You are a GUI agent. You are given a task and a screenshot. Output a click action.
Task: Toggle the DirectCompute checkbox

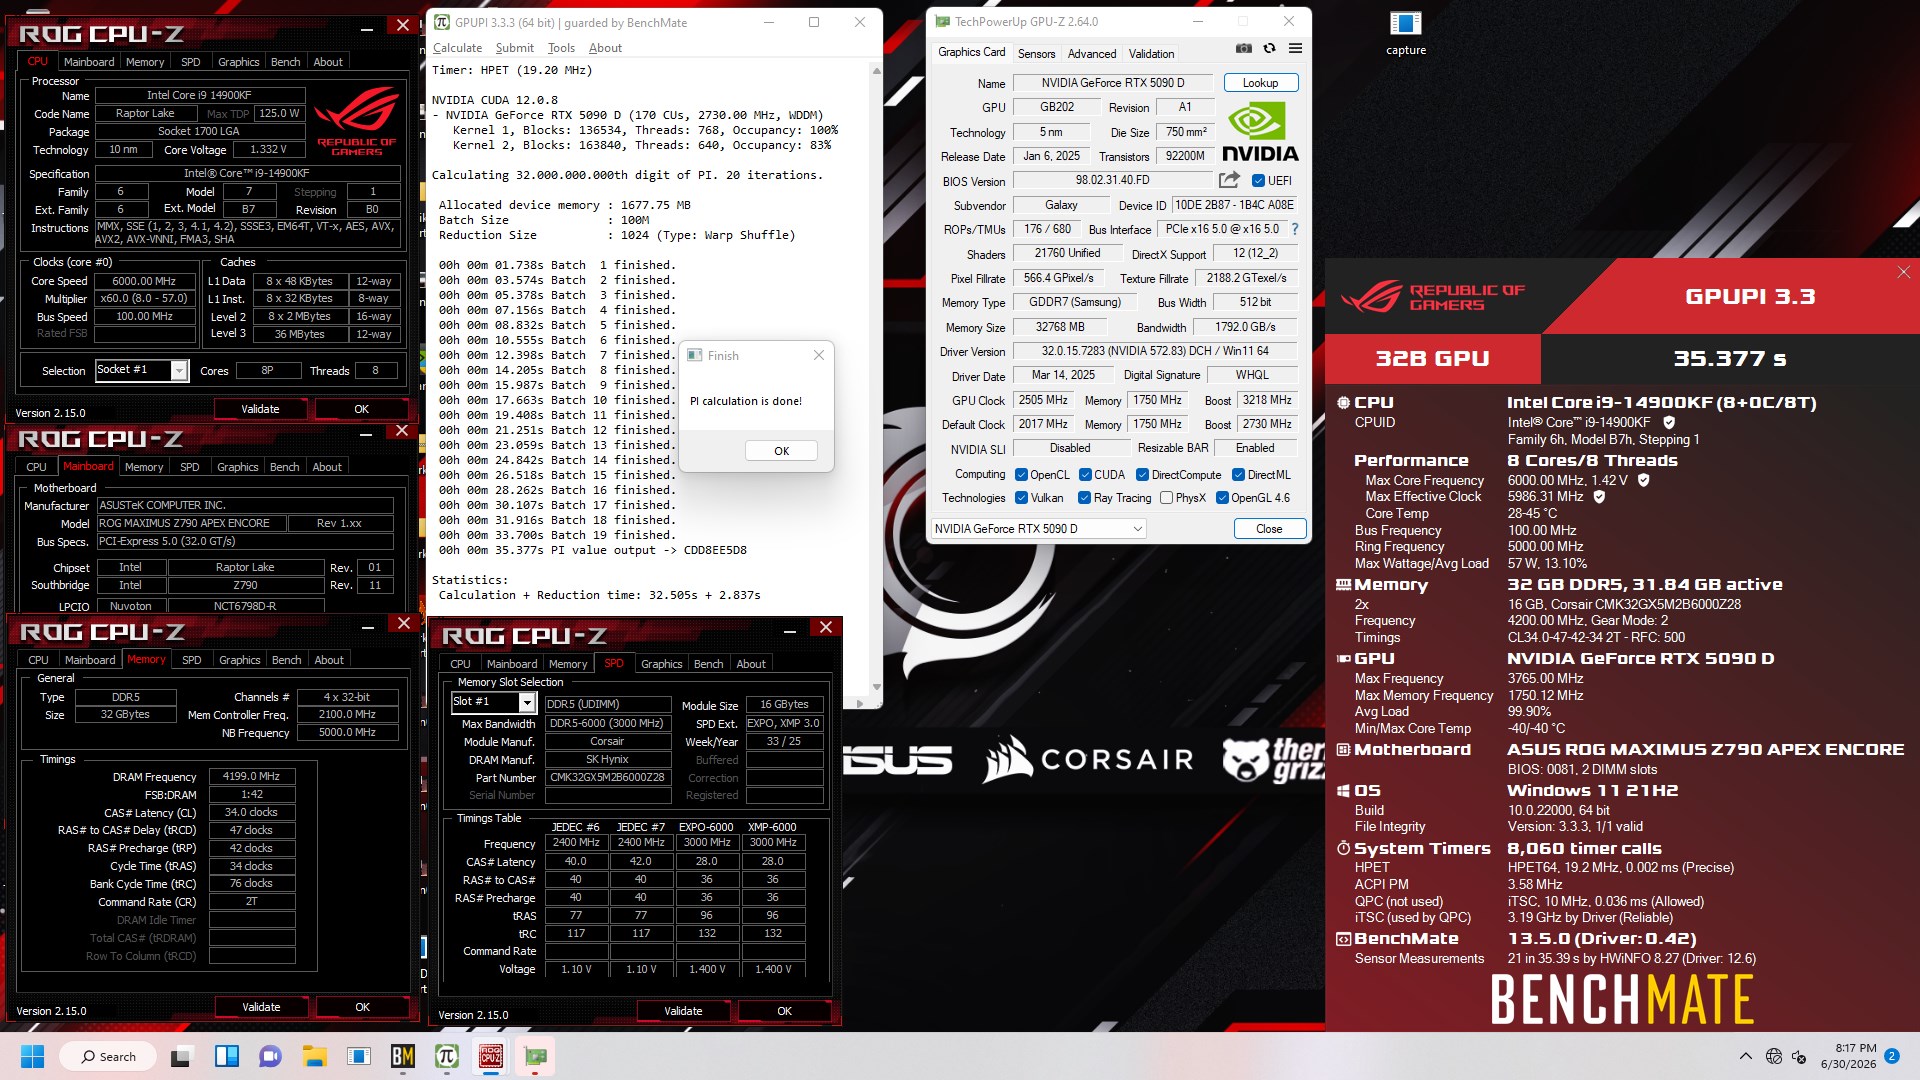[x=1142, y=475]
